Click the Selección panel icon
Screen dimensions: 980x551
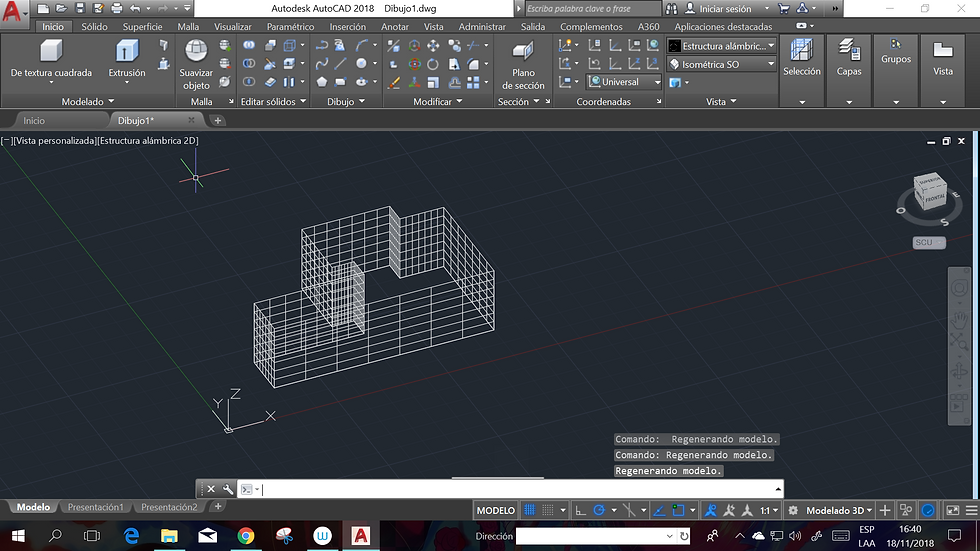click(801, 52)
